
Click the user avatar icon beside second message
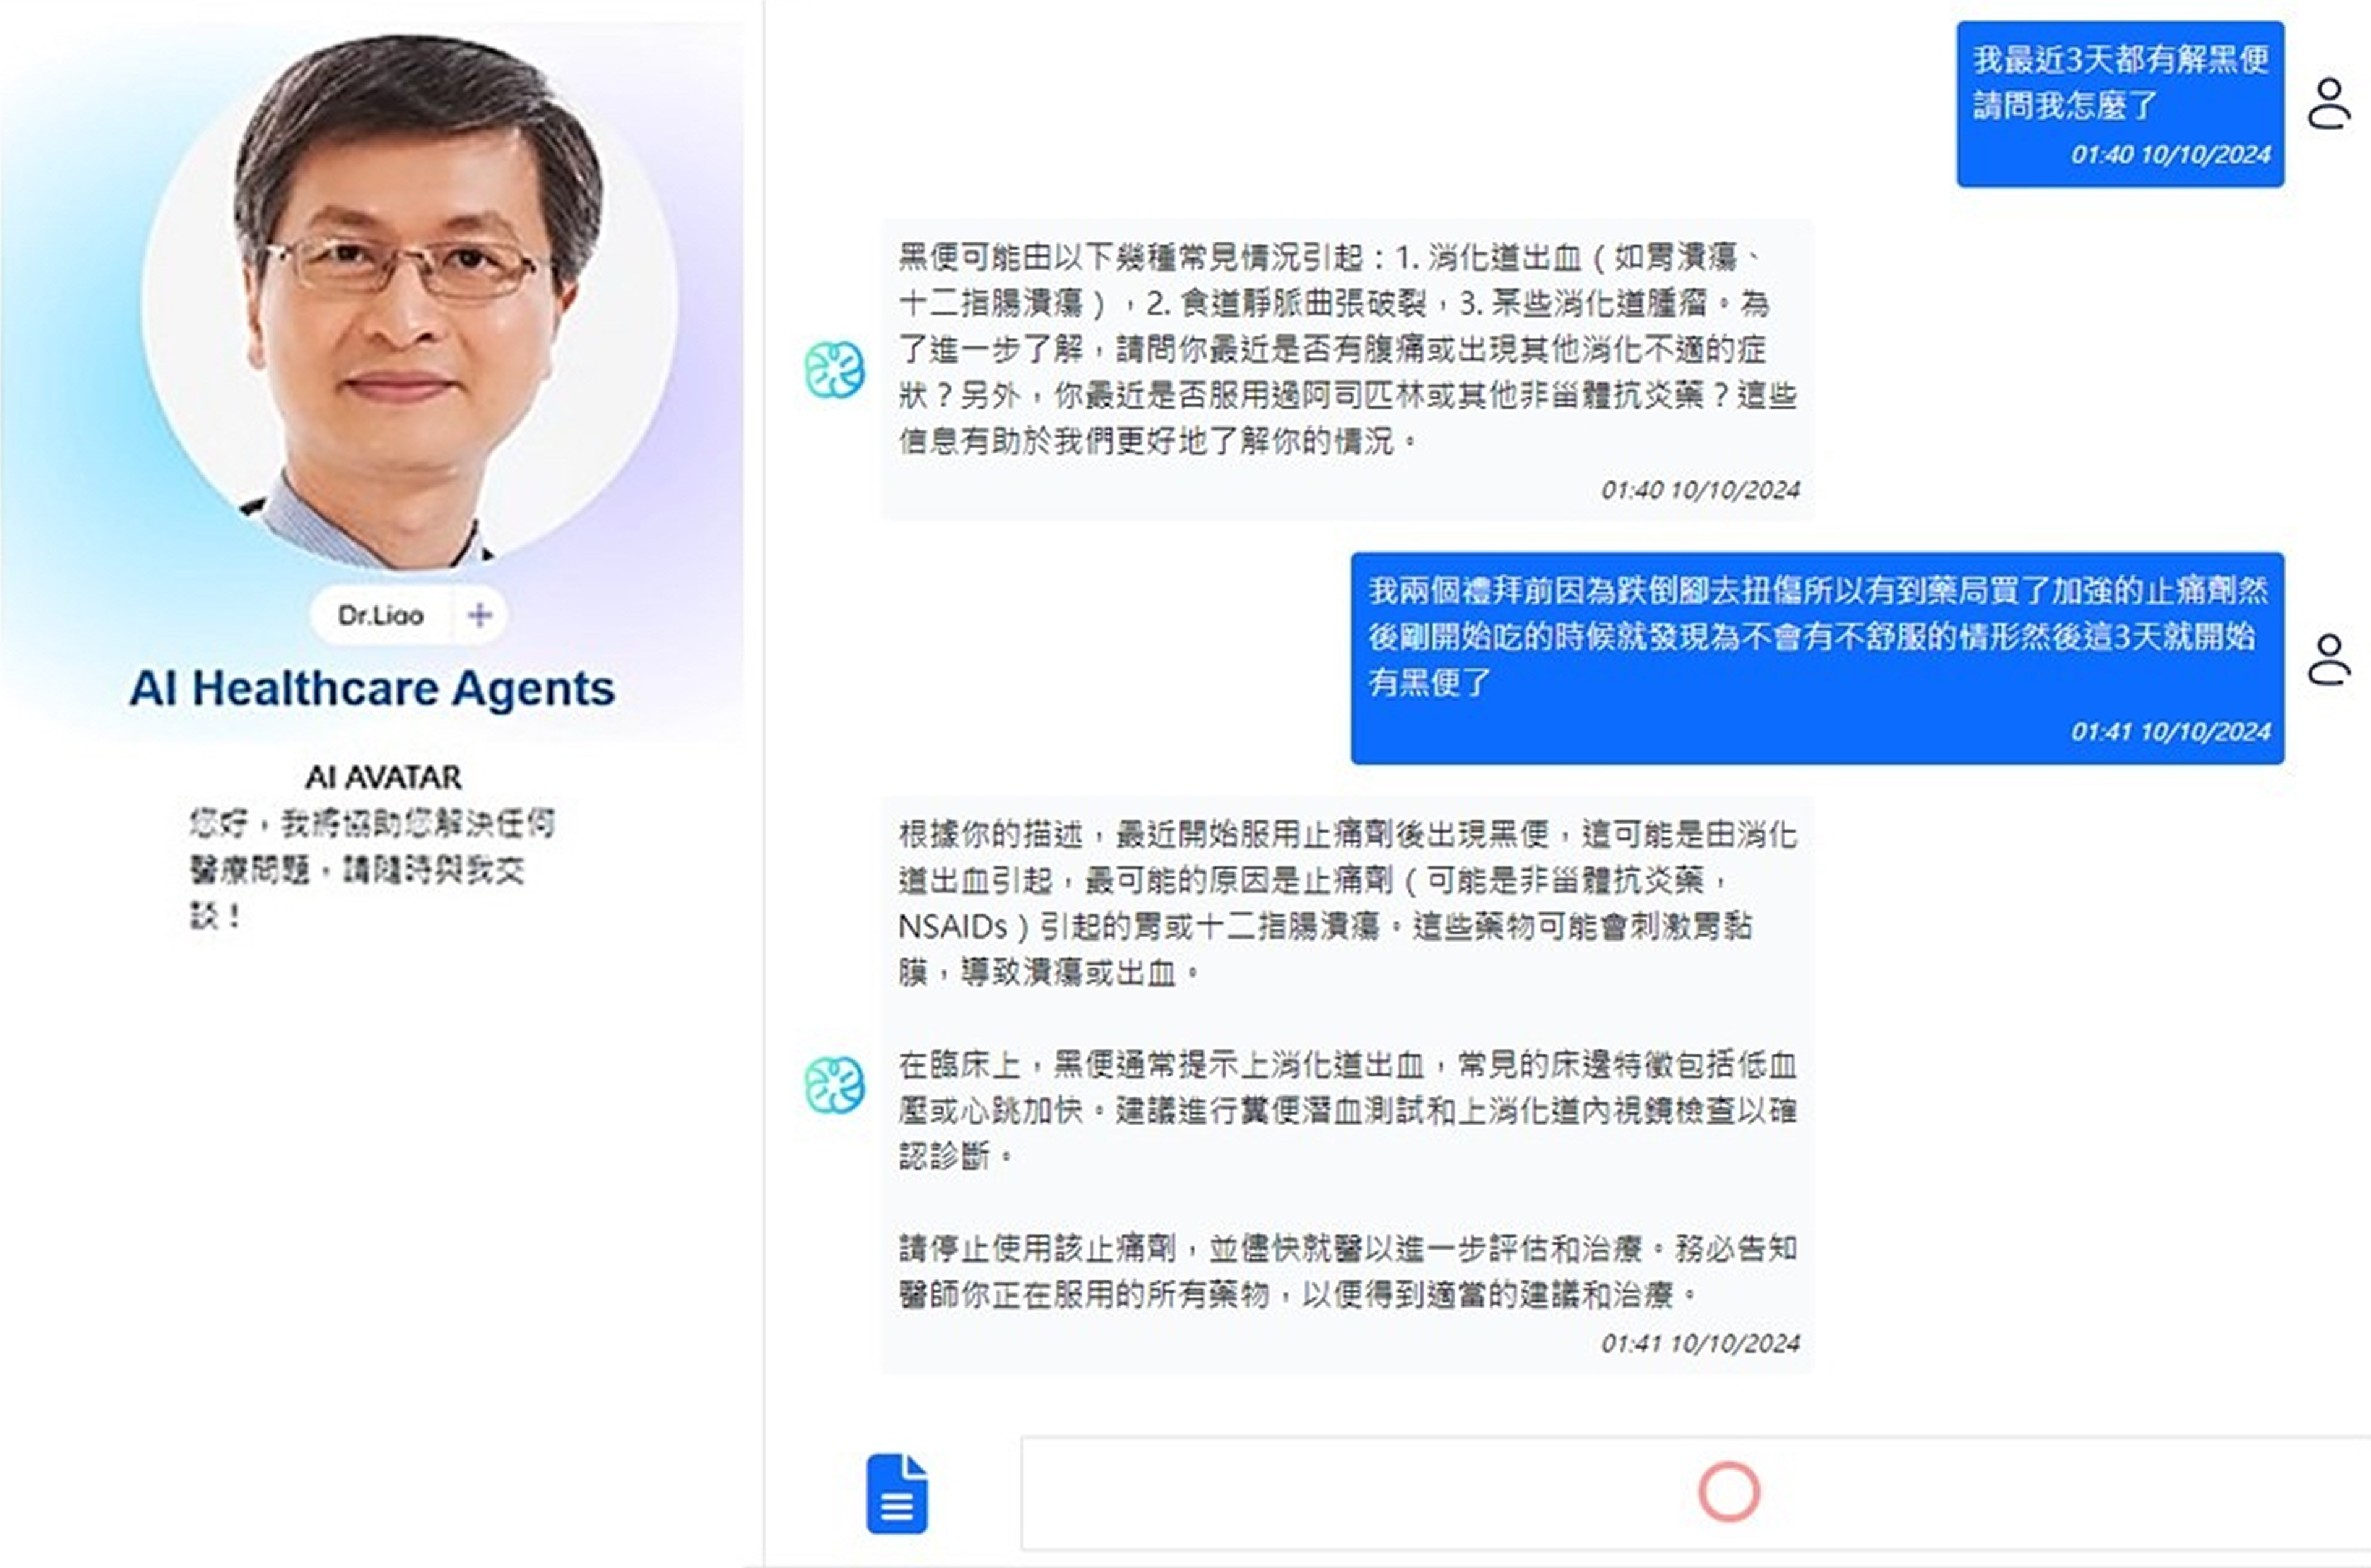(x=2329, y=659)
